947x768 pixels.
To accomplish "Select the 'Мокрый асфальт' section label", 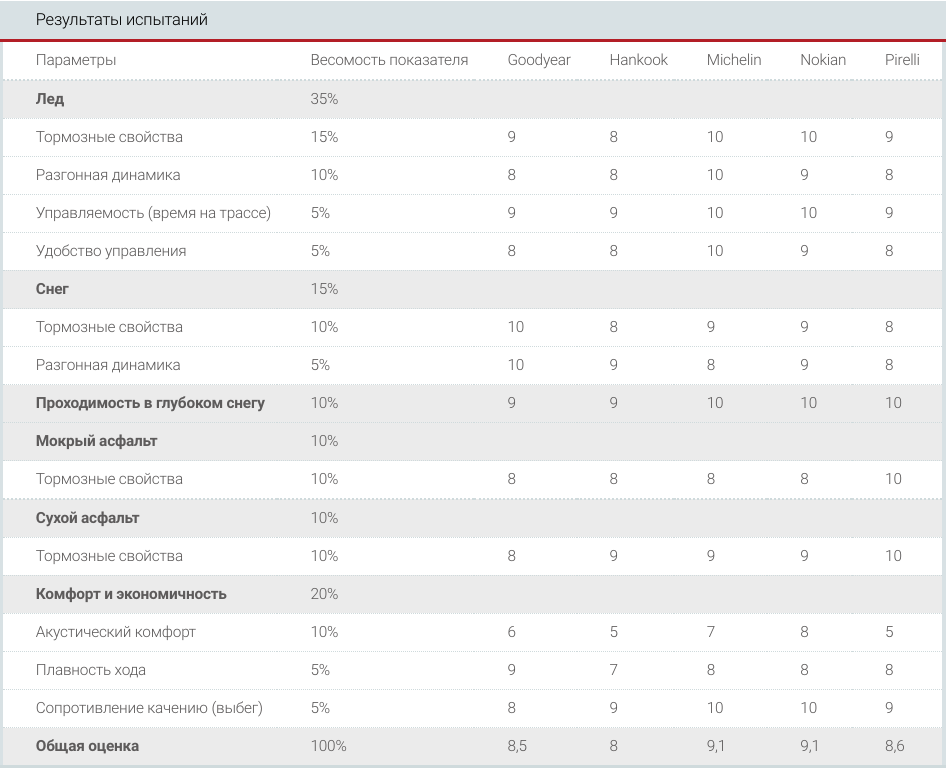I will (96, 441).
